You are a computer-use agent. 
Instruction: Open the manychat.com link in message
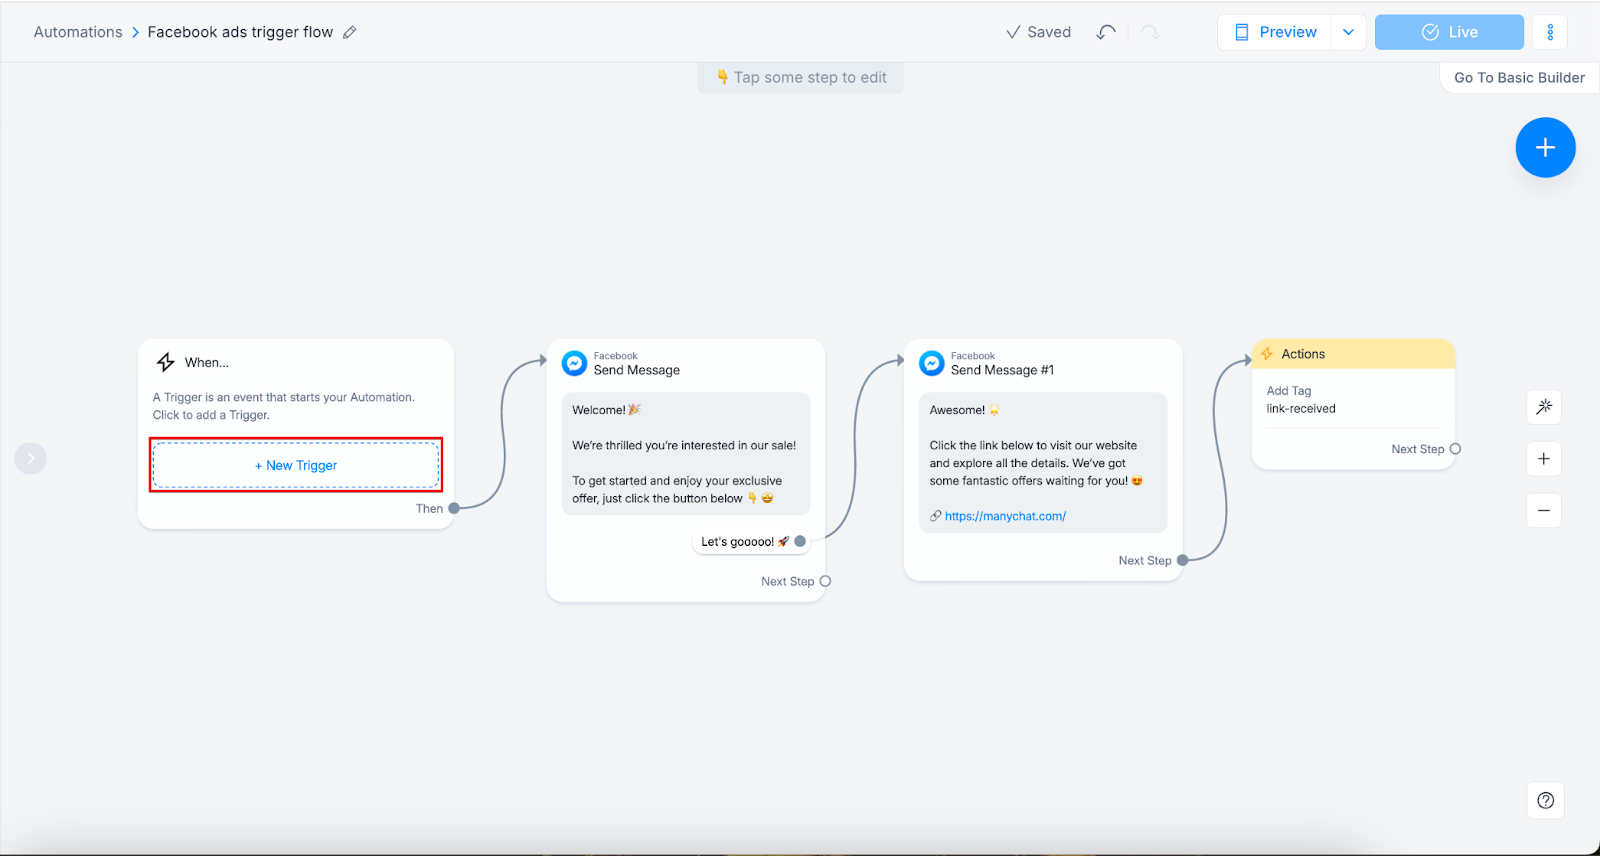click(1005, 516)
